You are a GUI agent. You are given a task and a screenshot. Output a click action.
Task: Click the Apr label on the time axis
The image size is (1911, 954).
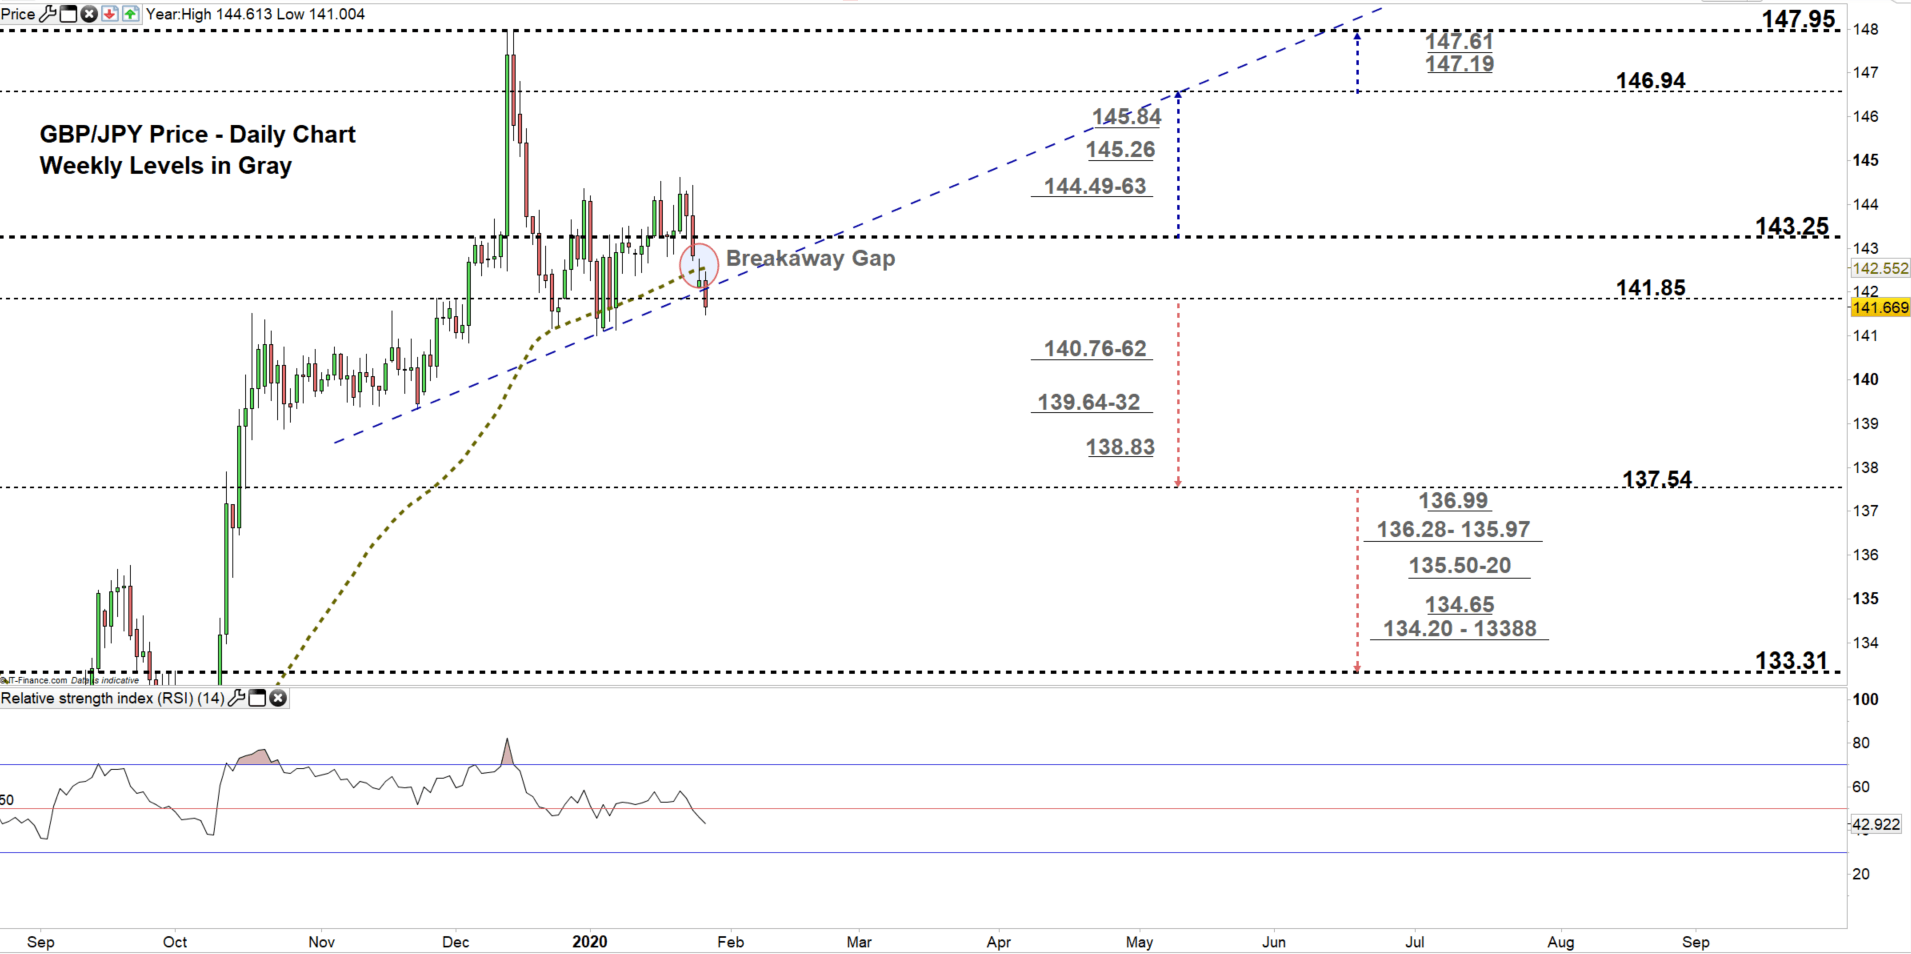tap(999, 942)
